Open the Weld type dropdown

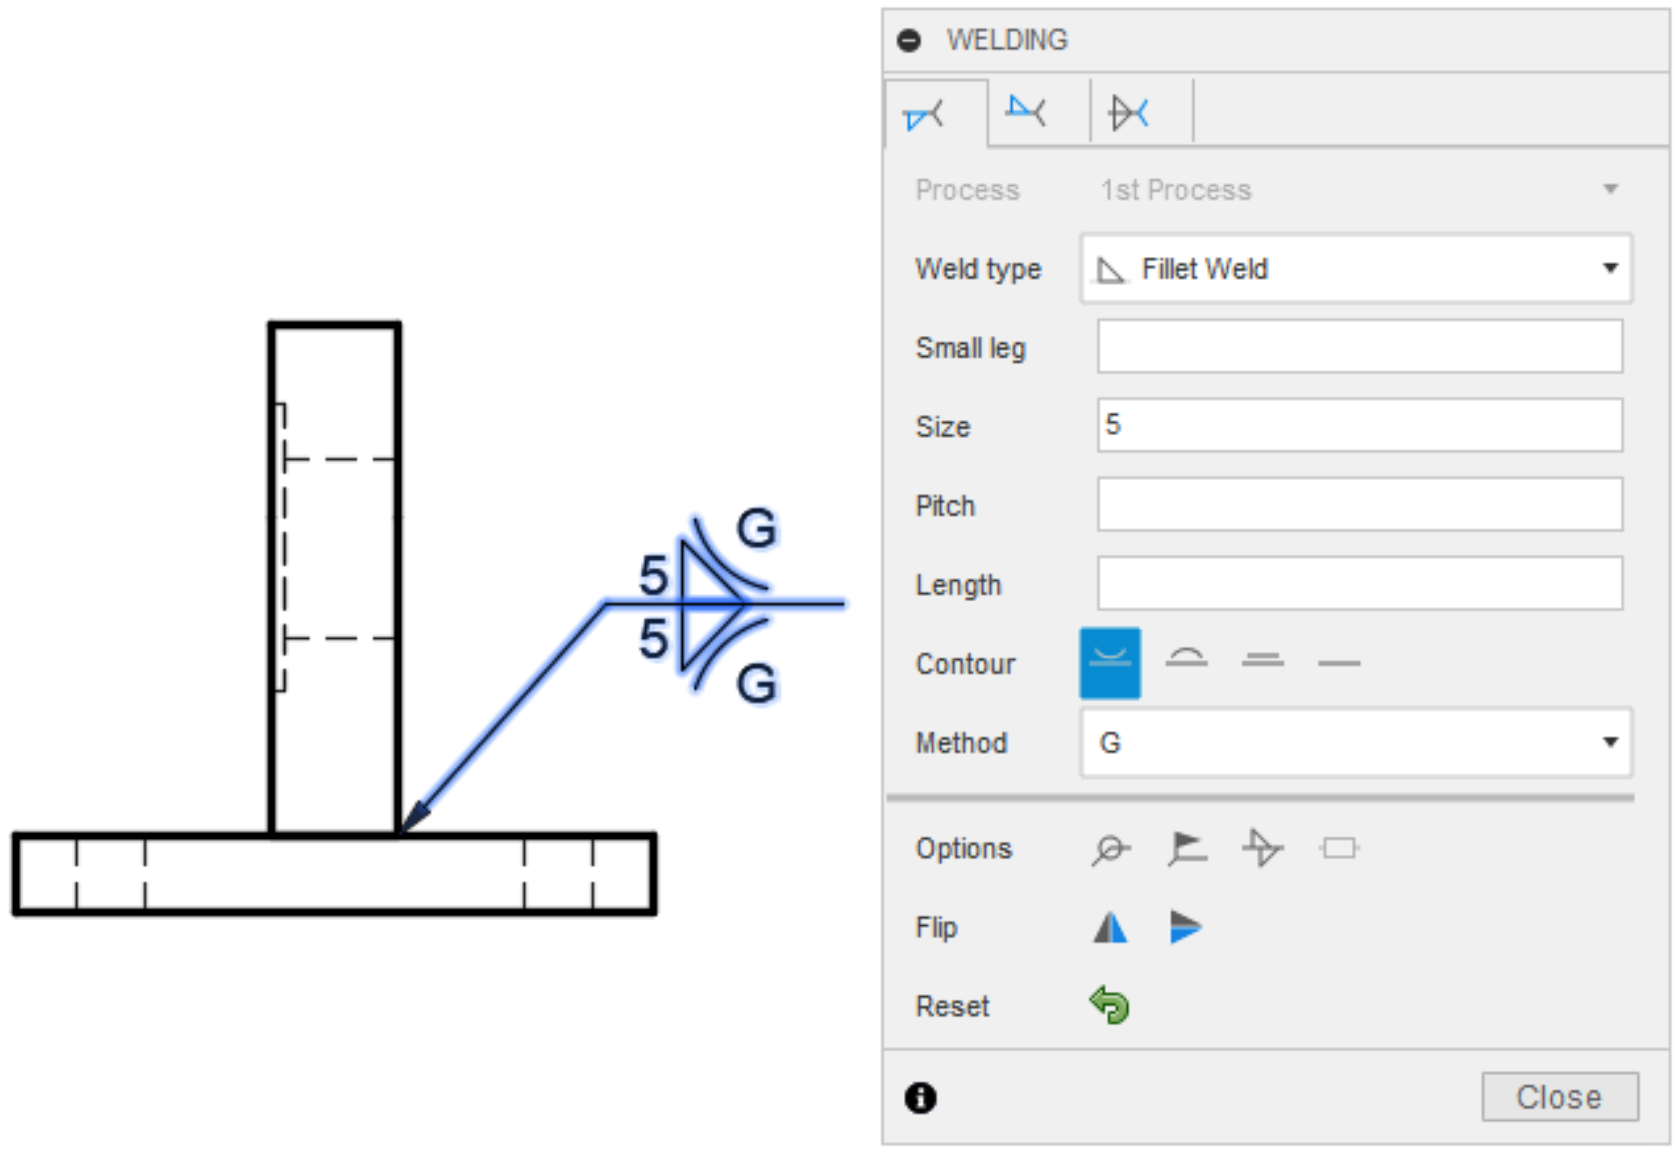1356,269
